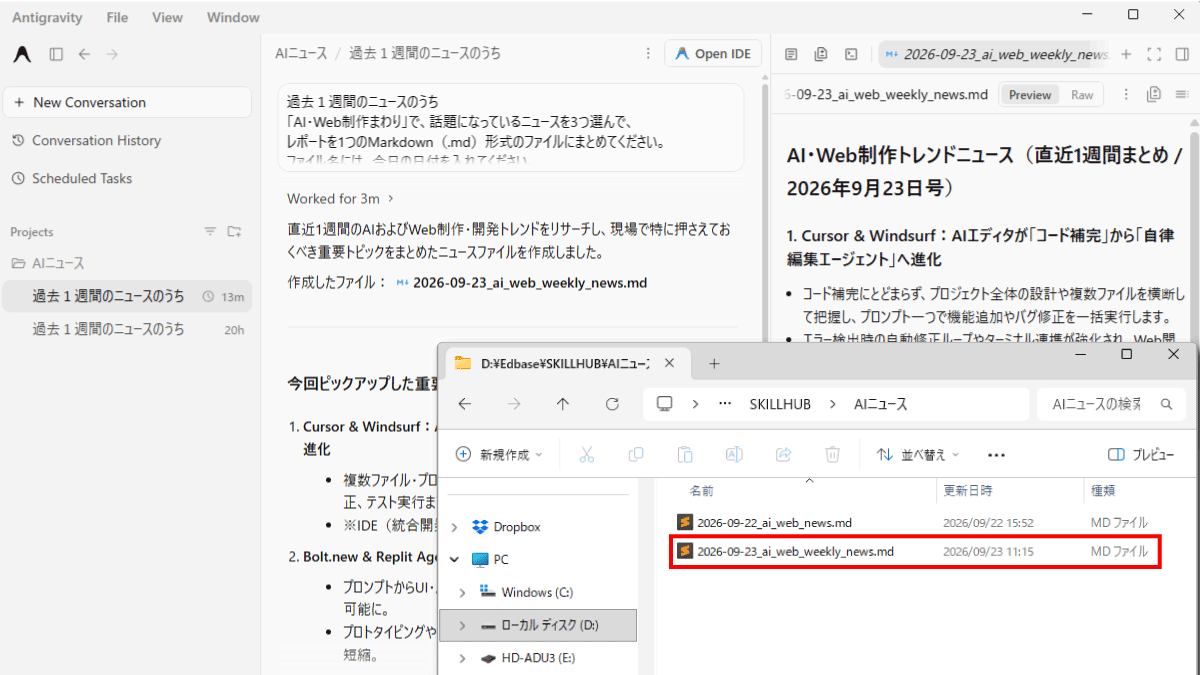This screenshot has height=675, width=1200.
Task: Click the Cut scissors icon
Action: click(587, 454)
